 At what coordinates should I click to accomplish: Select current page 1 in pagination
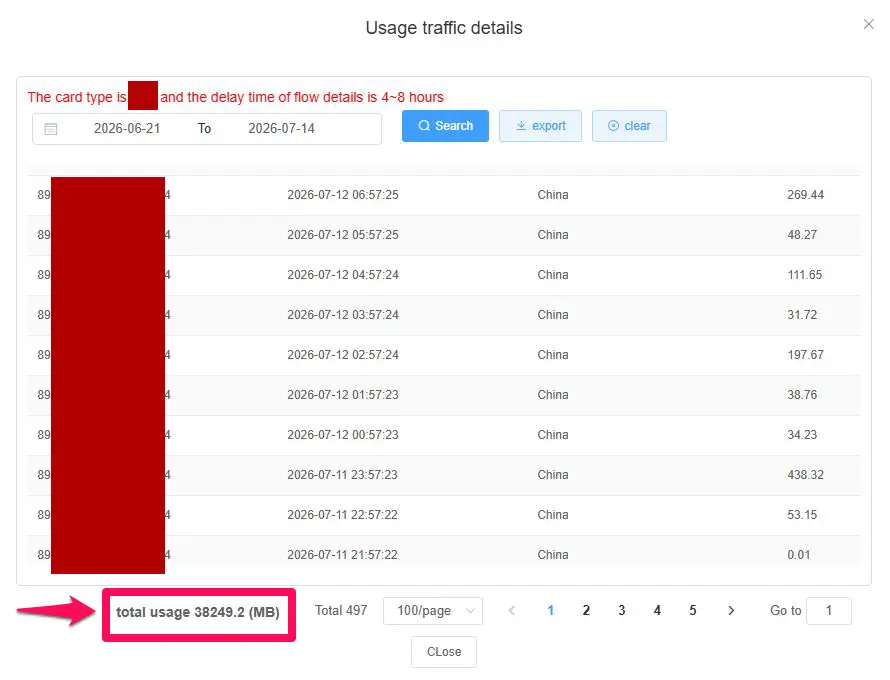click(x=551, y=611)
